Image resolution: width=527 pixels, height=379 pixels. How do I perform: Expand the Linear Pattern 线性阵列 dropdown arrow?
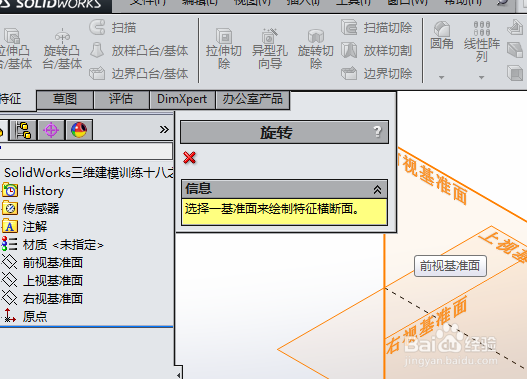click(x=482, y=78)
